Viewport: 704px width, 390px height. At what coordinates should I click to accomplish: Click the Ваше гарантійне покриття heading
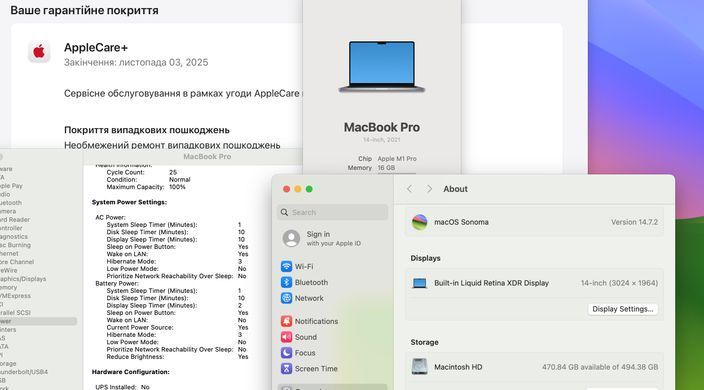tap(84, 10)
